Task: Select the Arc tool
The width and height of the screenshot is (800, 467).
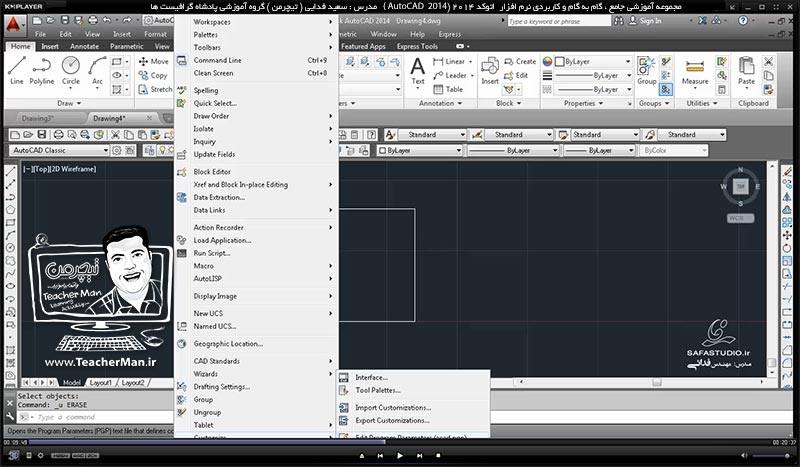Action: [97, 70]
